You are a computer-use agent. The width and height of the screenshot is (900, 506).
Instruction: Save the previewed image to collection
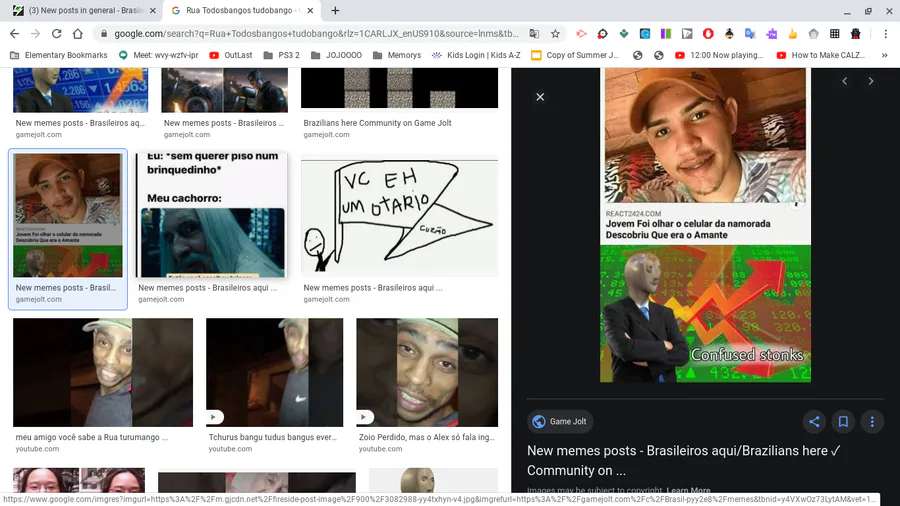click(x=843, y=422)
